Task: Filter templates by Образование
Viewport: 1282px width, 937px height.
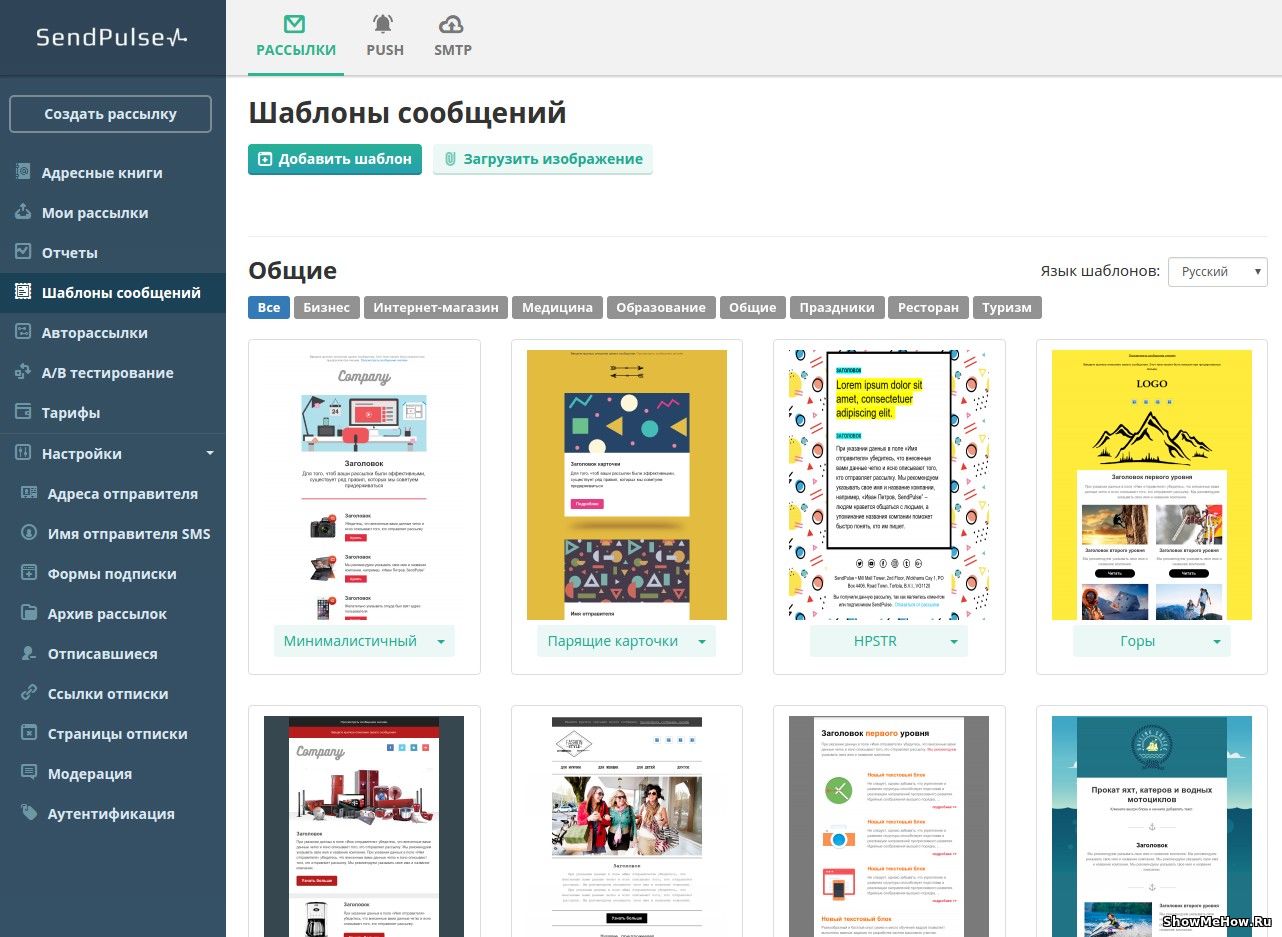Action: point(661,307)
